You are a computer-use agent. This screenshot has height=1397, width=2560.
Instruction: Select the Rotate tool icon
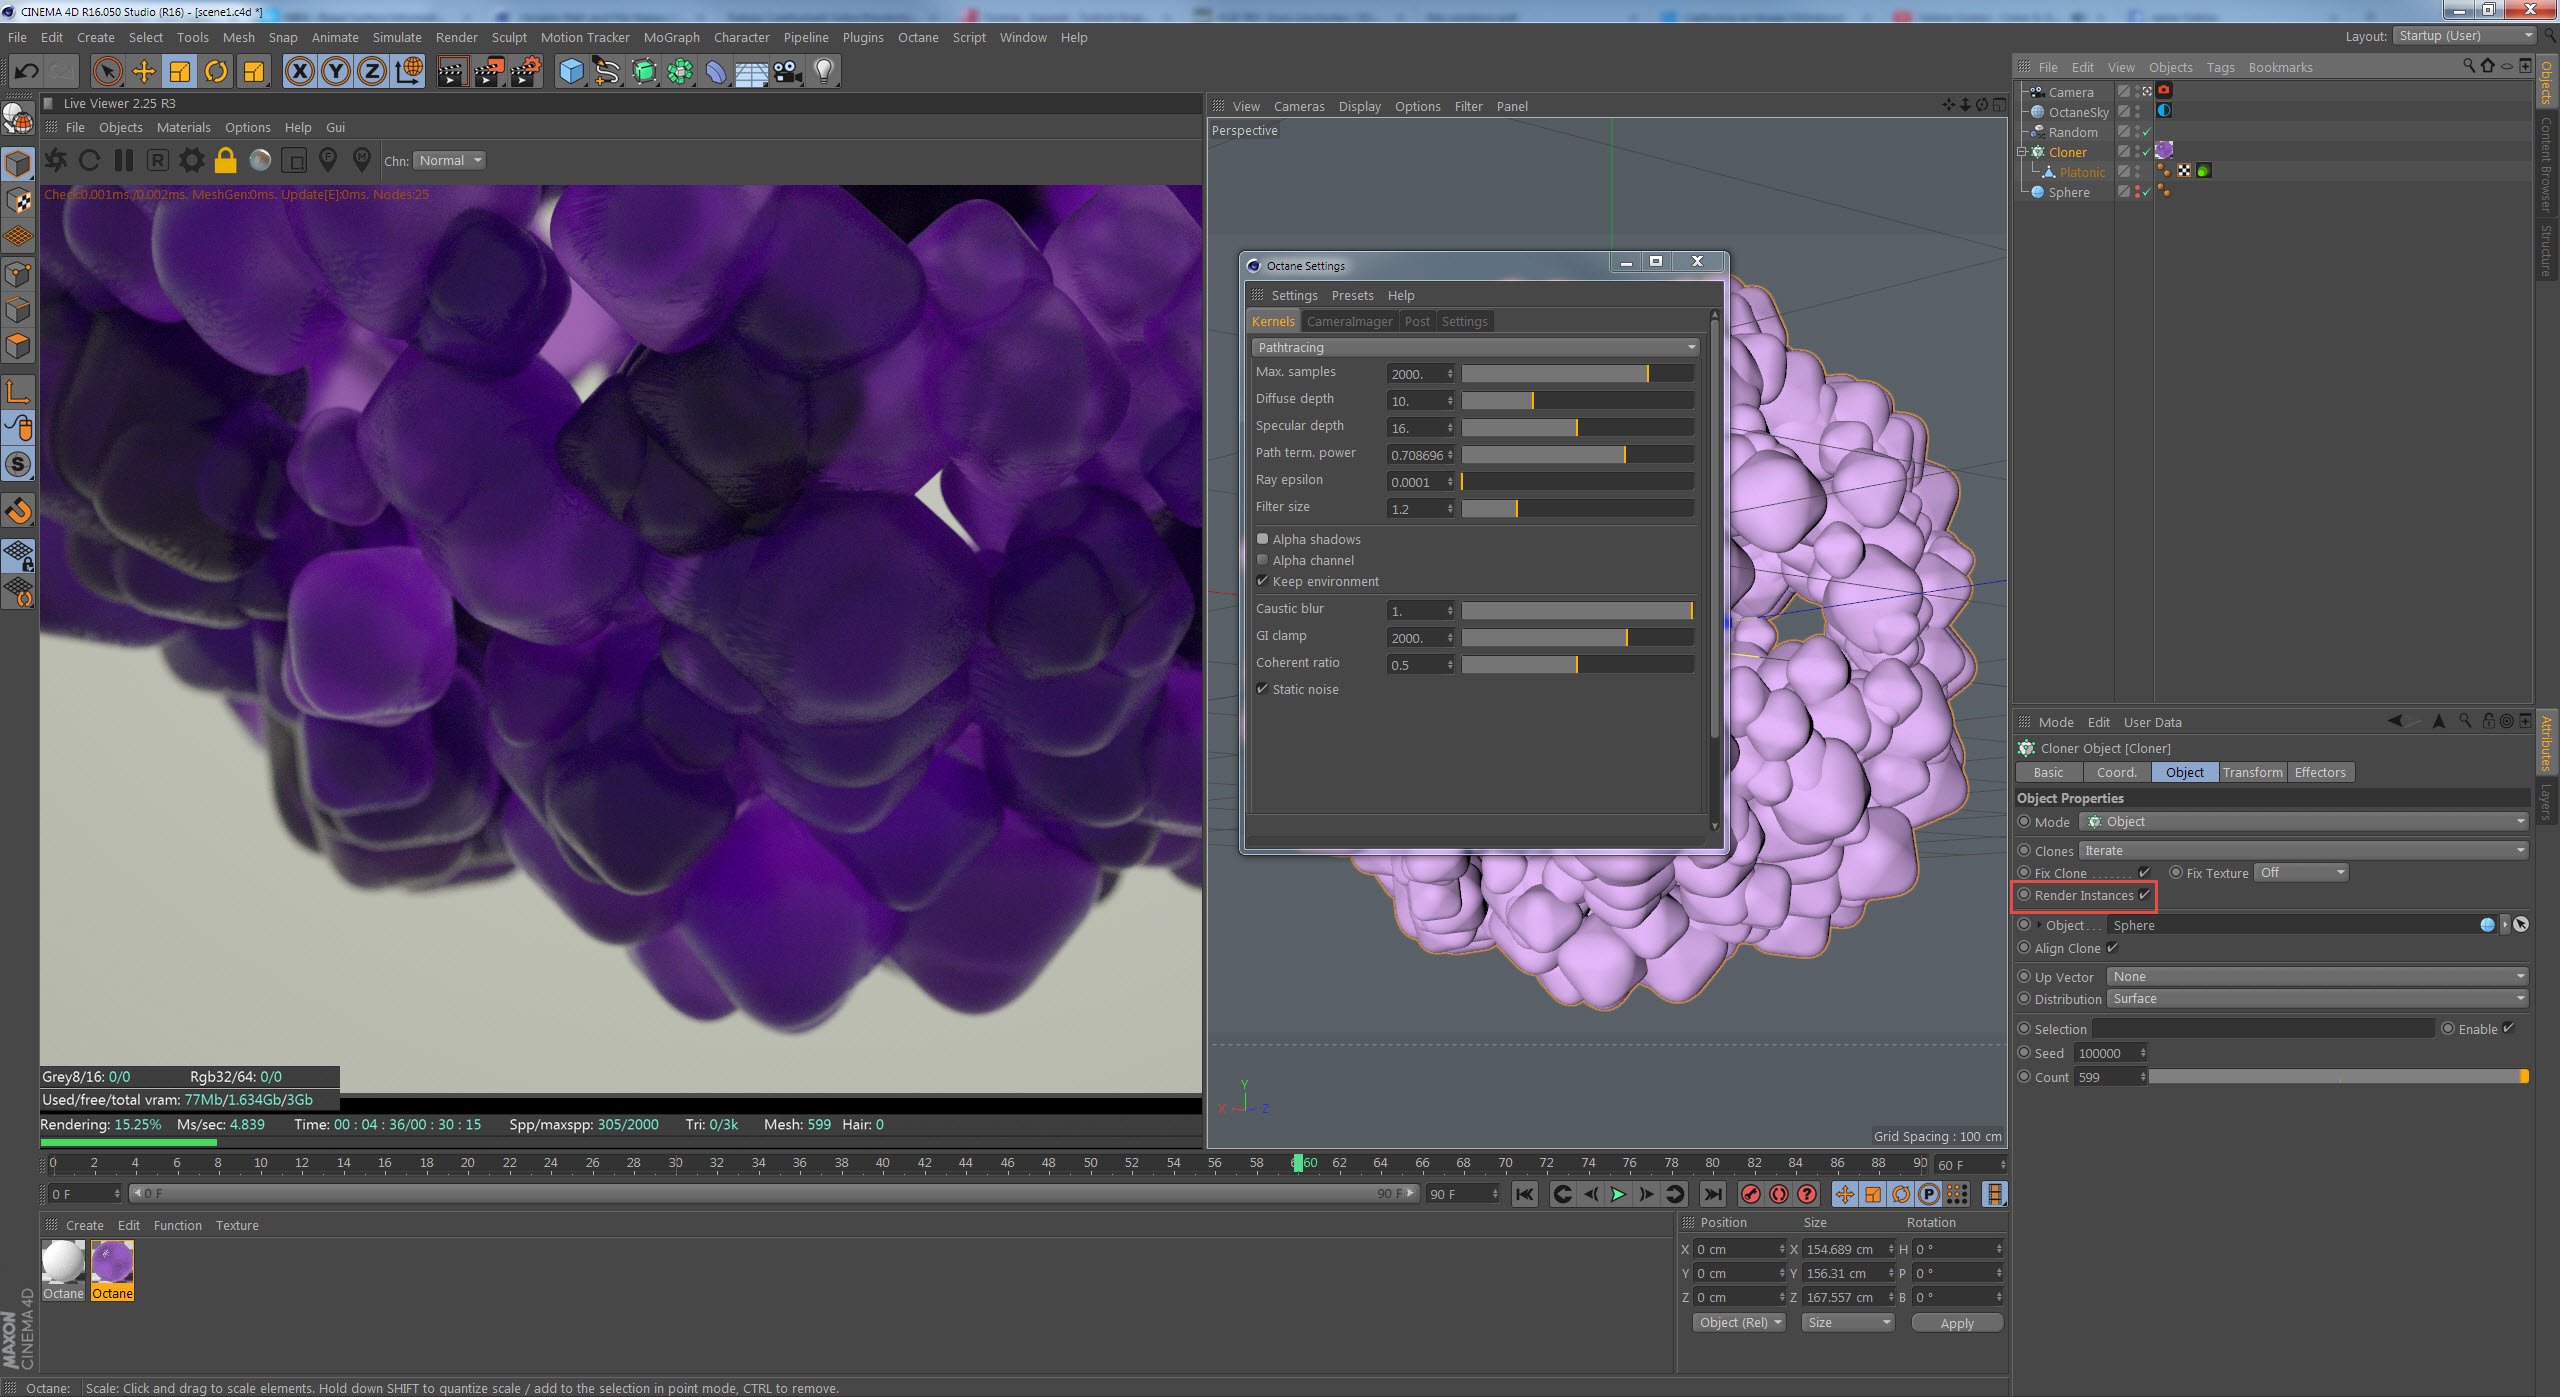click(x=216, y=71)
